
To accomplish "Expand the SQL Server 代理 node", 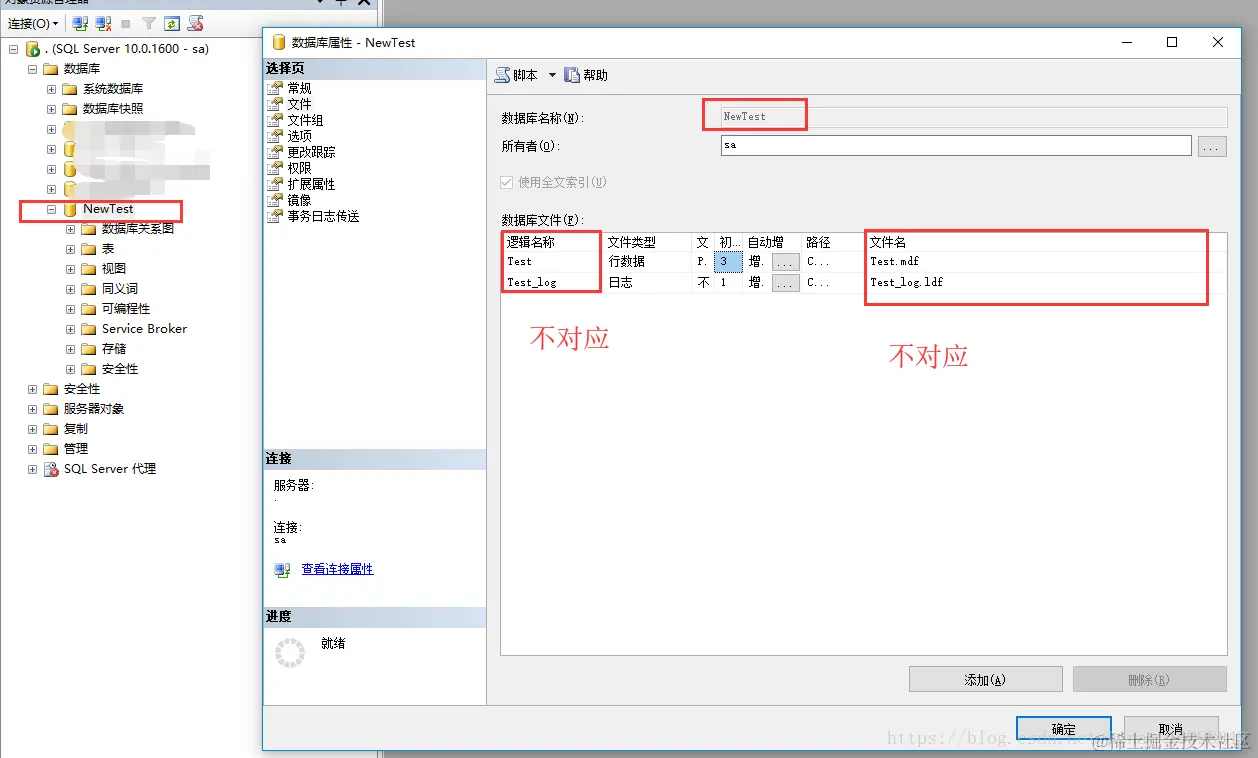I will click(32, 469).
